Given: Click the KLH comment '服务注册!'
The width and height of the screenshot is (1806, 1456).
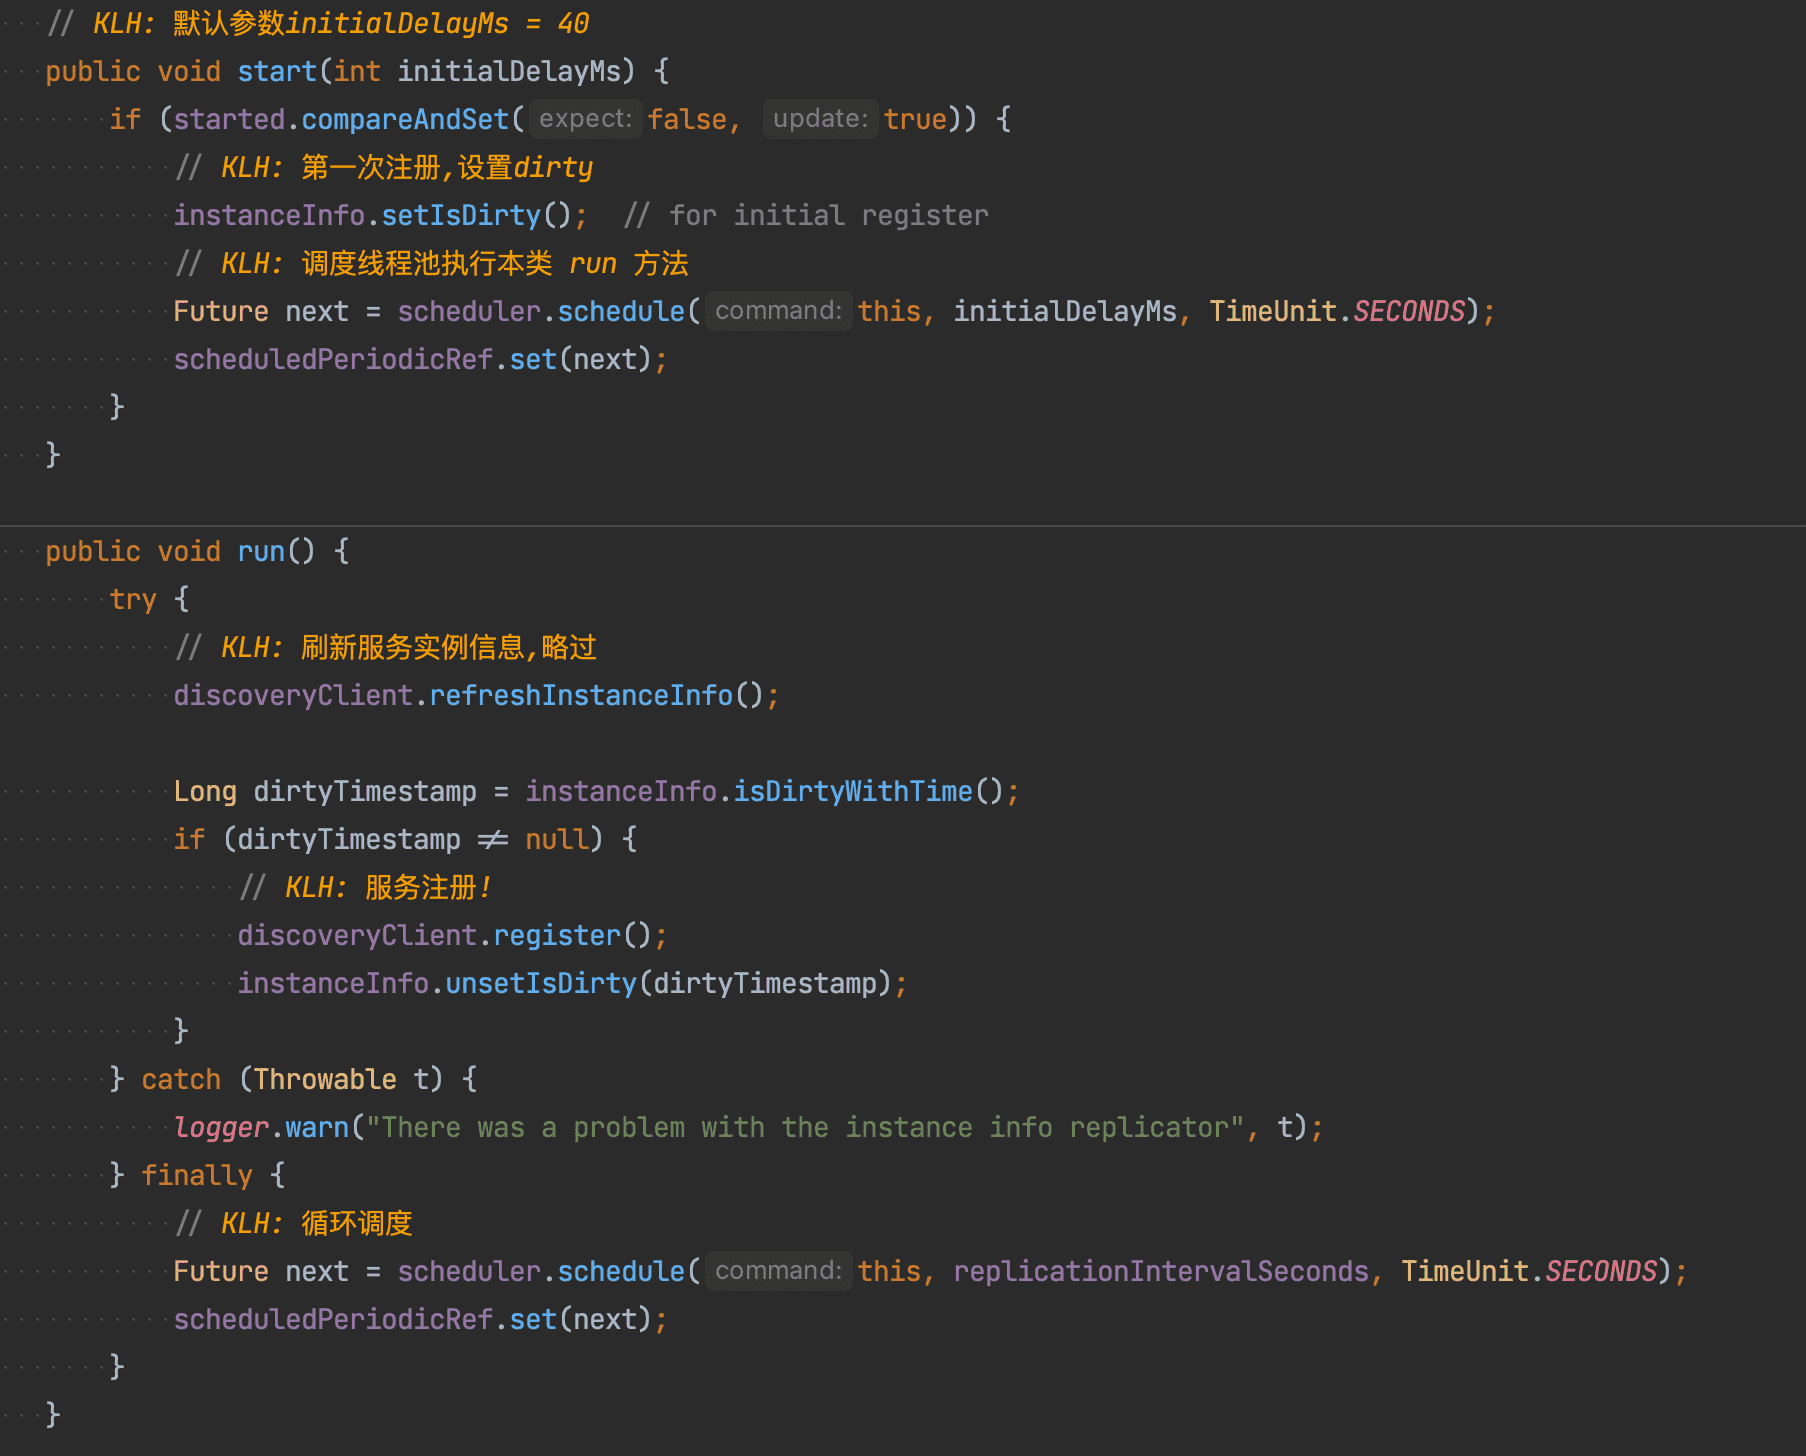Looking at the screenshot, I should click(x=366, y=887).
